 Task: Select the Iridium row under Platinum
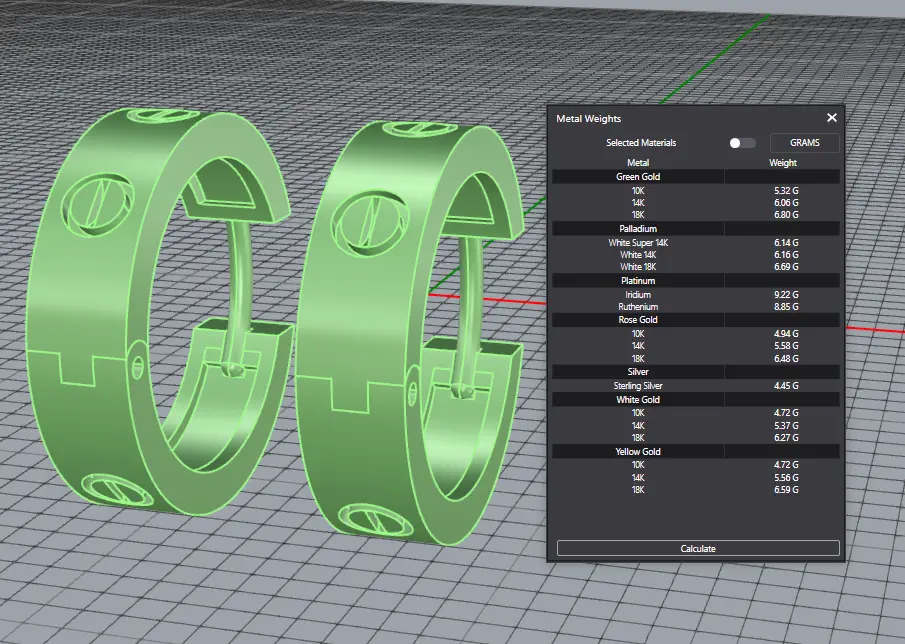[x=638, y=295]
